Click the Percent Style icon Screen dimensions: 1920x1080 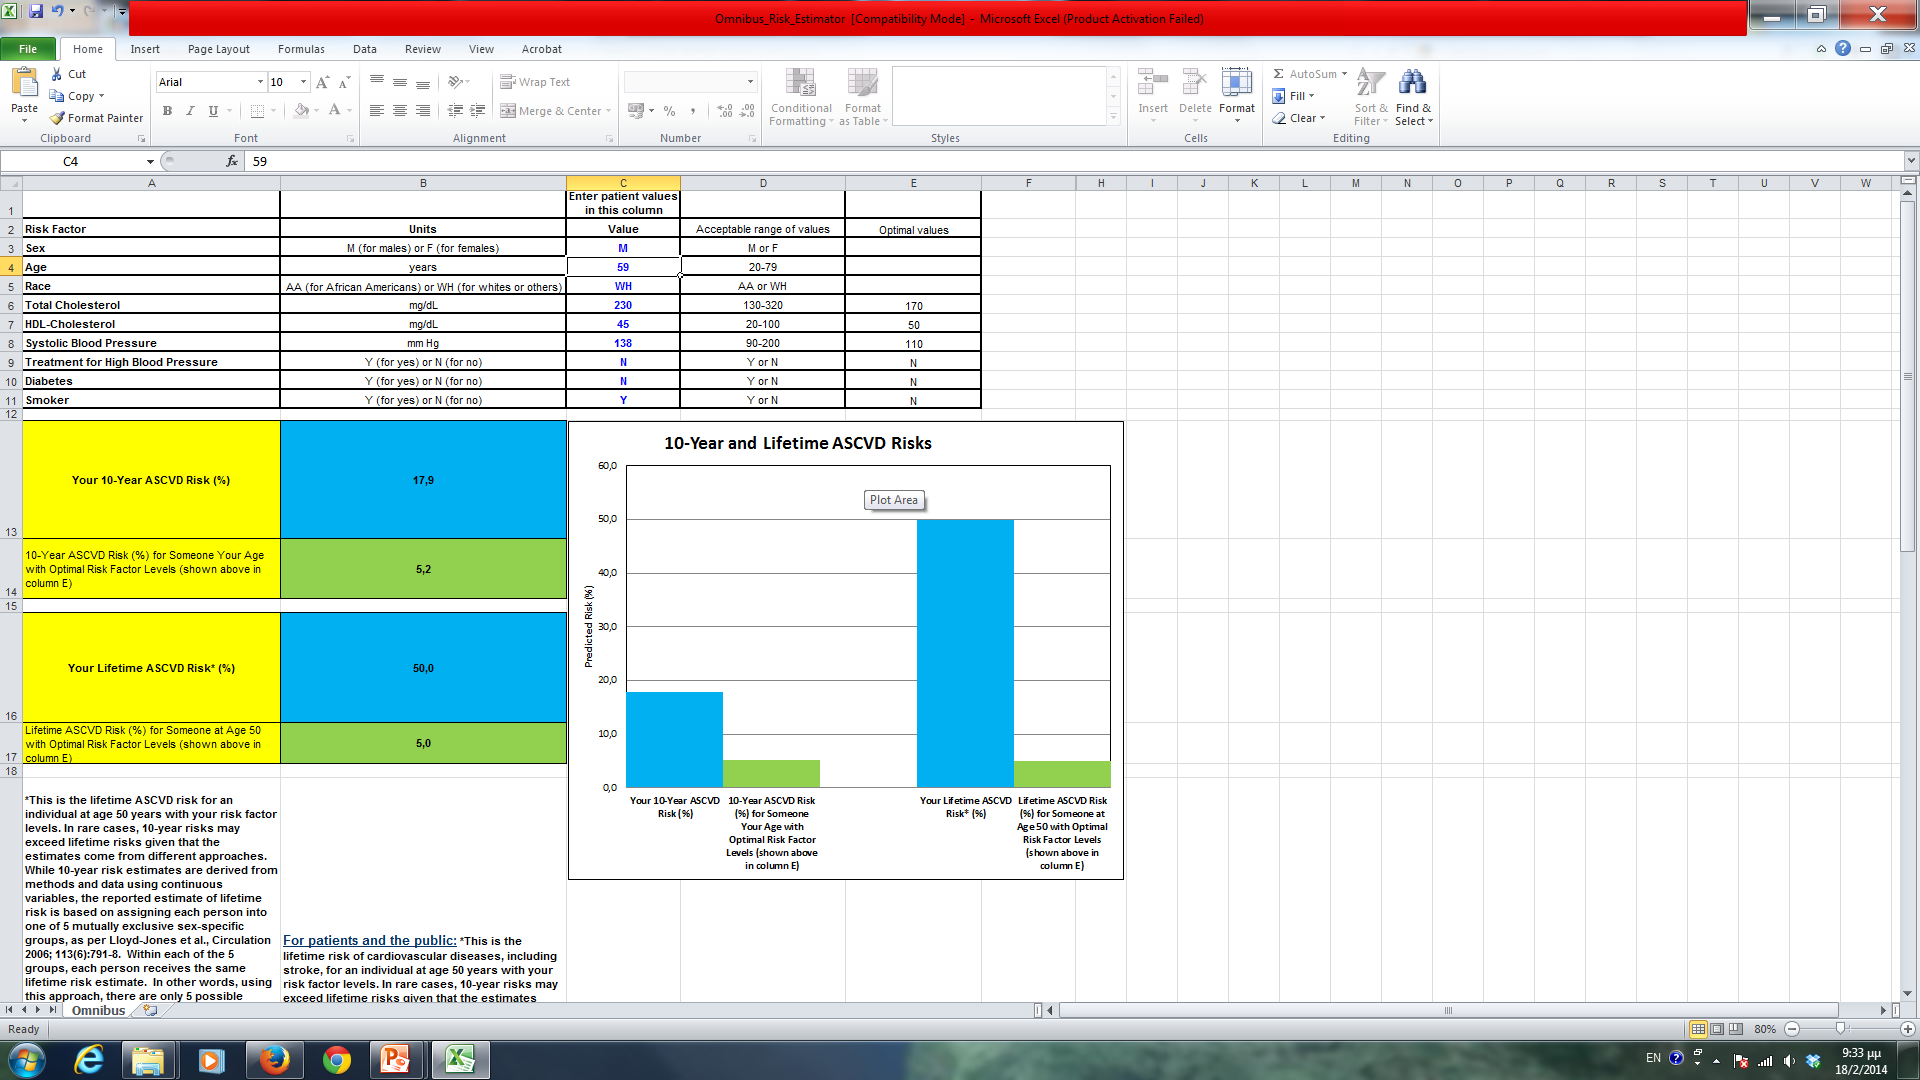[x=670, y=111]
